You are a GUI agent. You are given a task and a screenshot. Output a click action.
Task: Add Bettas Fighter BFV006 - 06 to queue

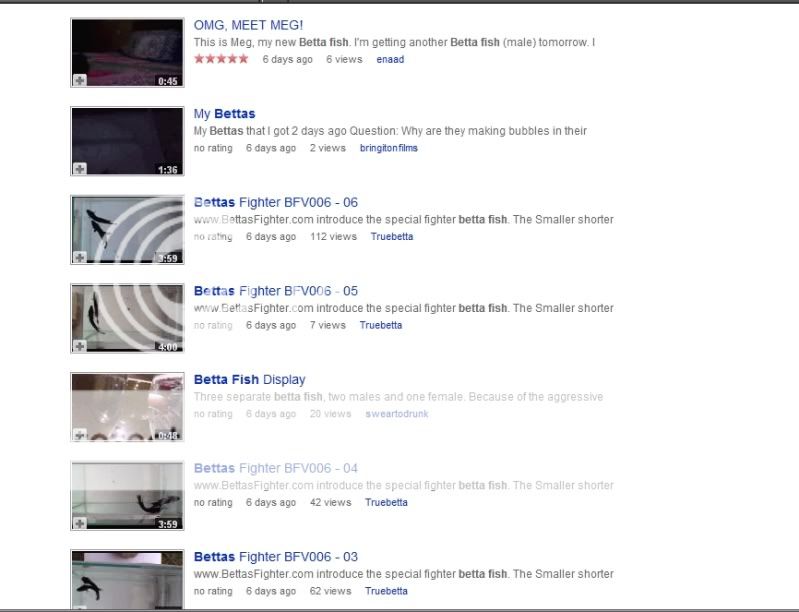pyautogui.click(x=79, y=257)
